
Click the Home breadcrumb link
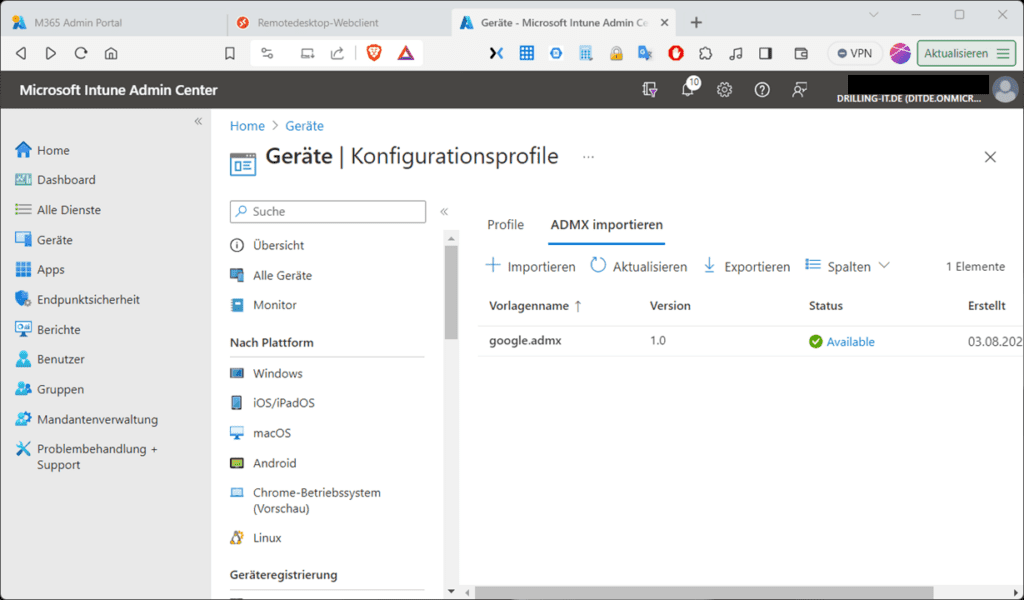[247, 126]
